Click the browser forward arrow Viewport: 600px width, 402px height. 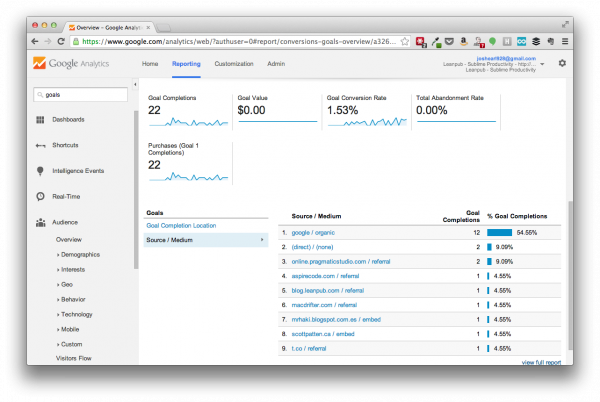[x=48, y=41]
